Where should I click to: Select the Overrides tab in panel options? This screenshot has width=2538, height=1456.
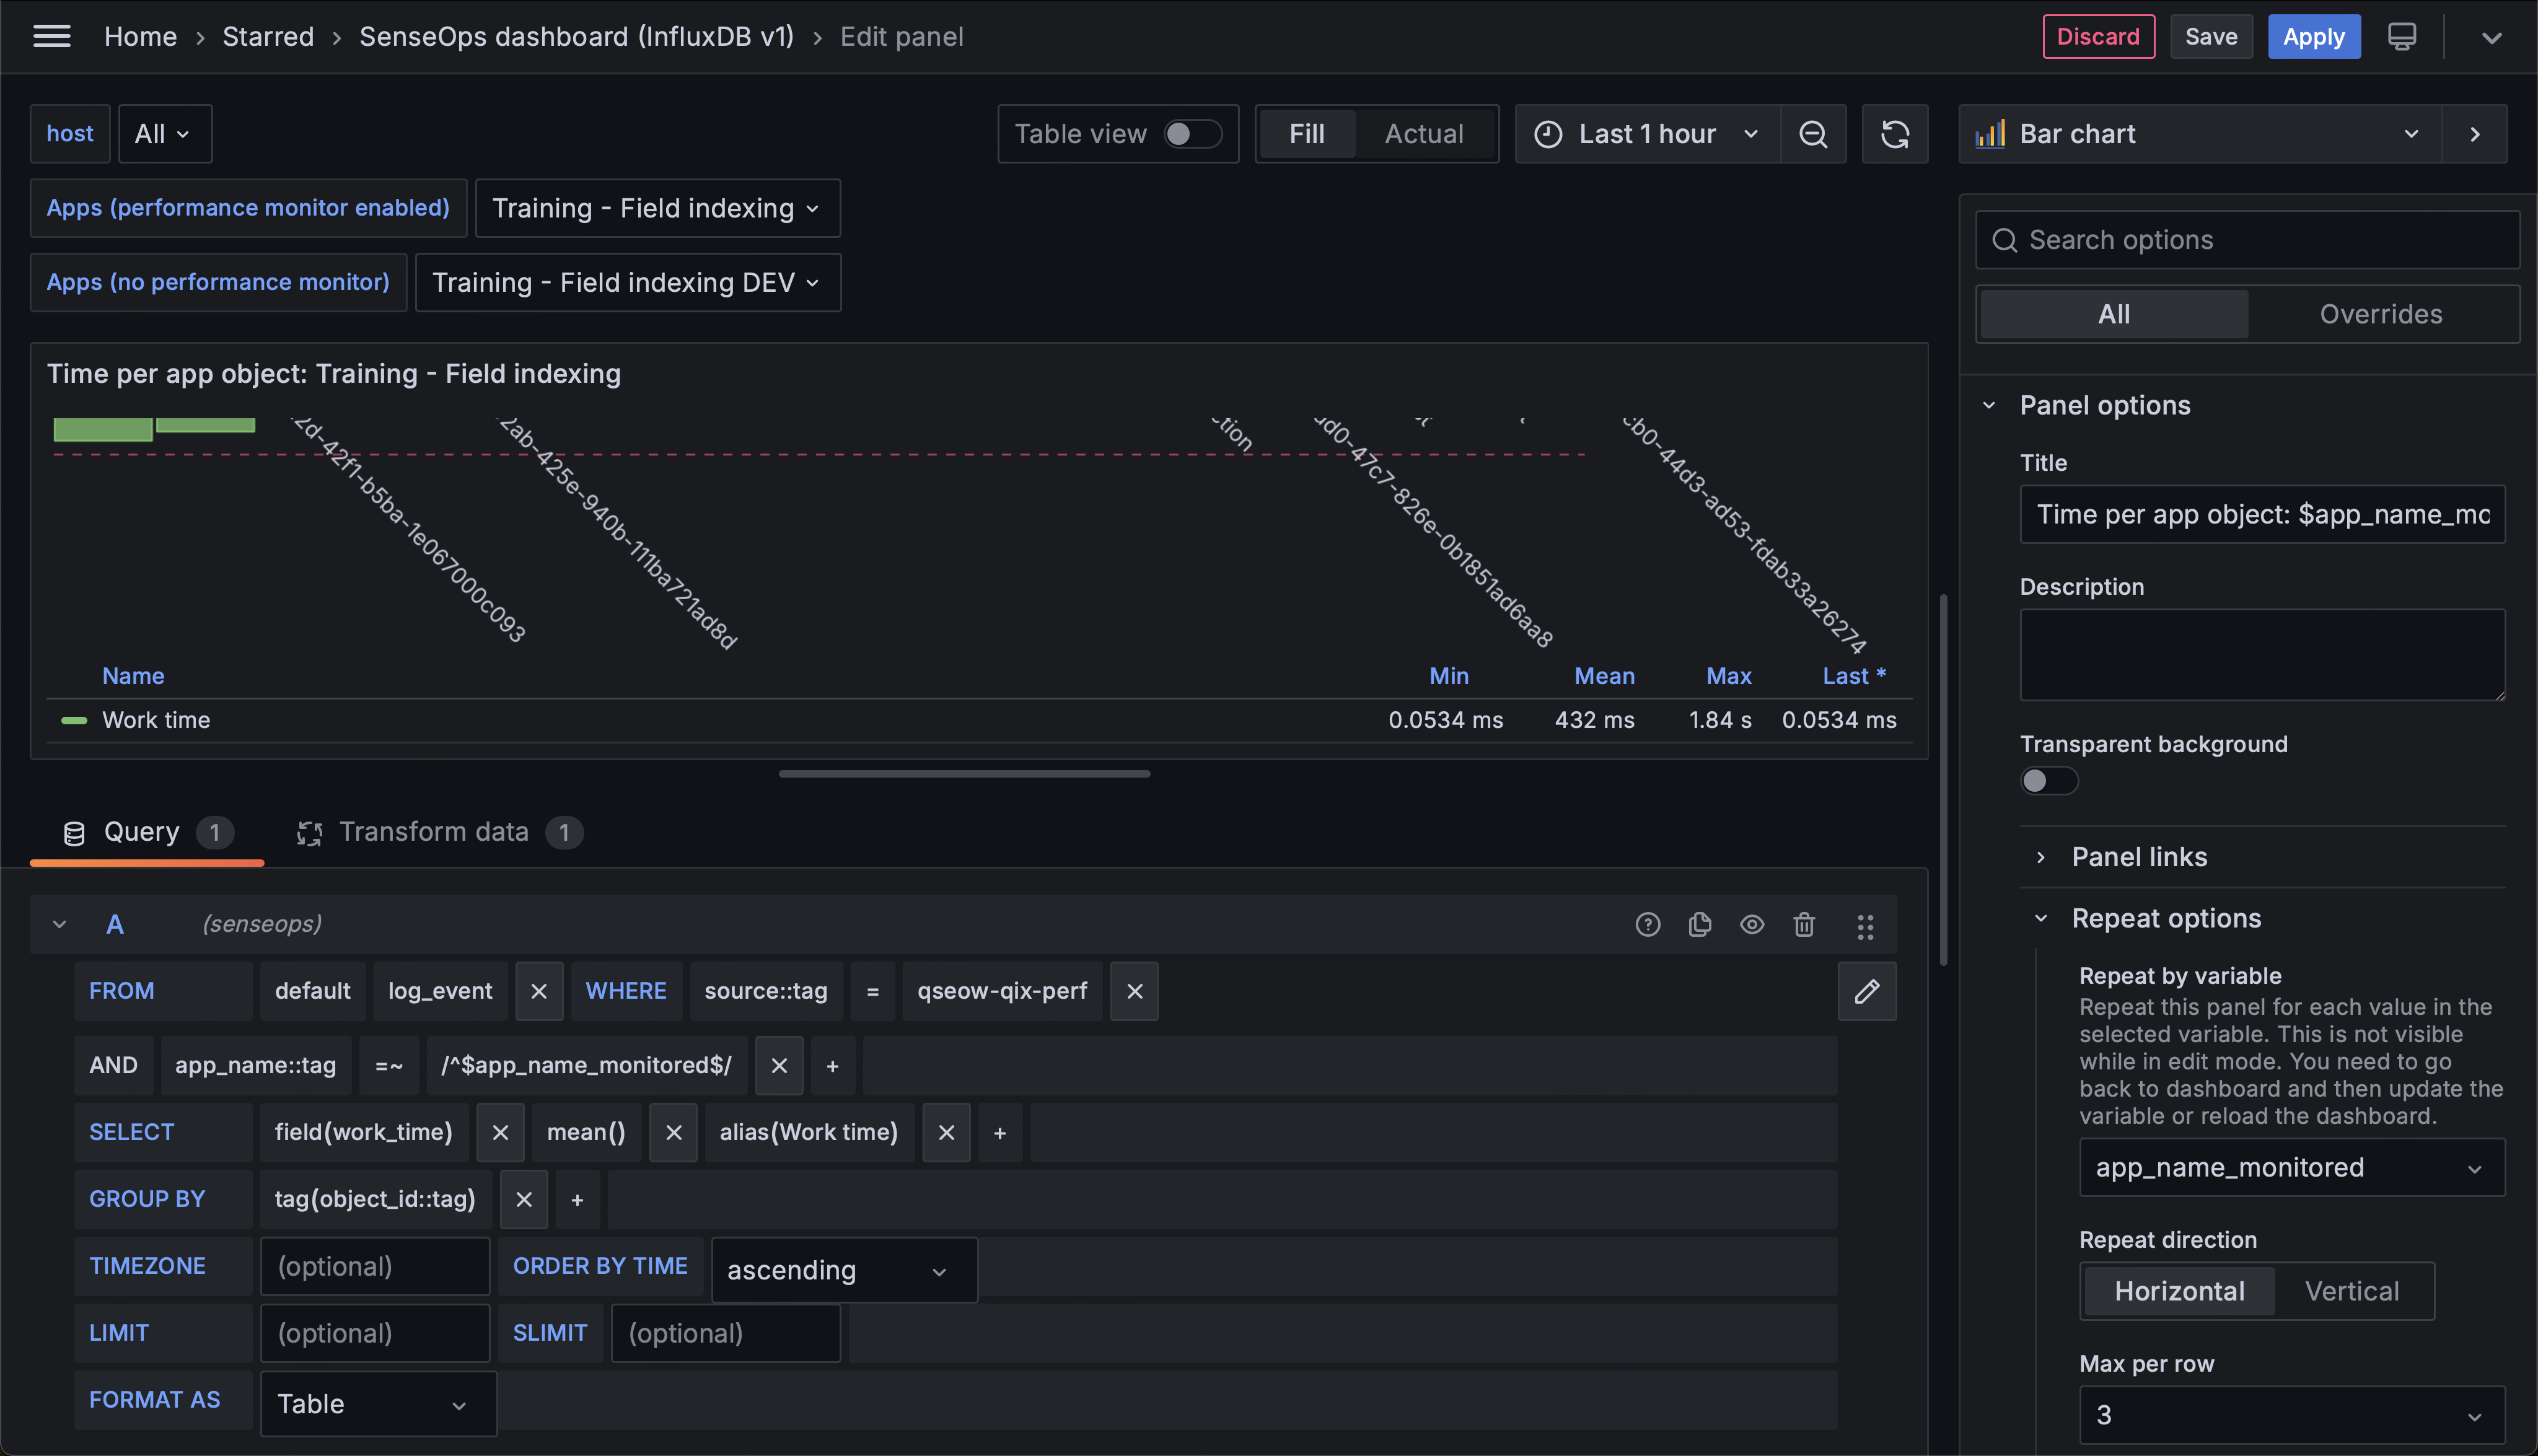[x=2380, y=313]
